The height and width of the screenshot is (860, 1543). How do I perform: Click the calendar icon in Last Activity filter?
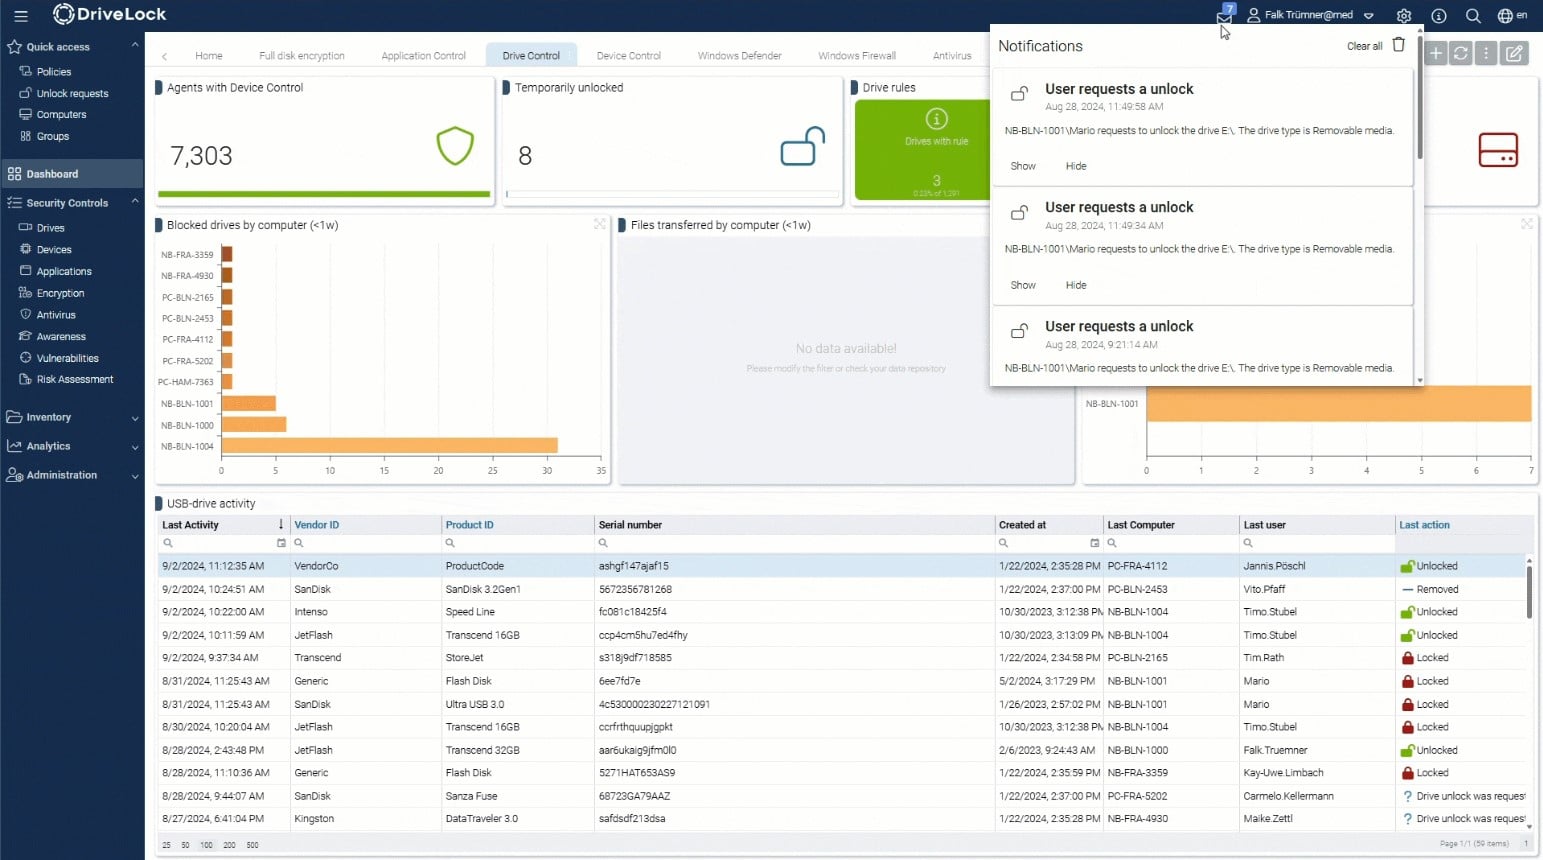tap(281, 543)
